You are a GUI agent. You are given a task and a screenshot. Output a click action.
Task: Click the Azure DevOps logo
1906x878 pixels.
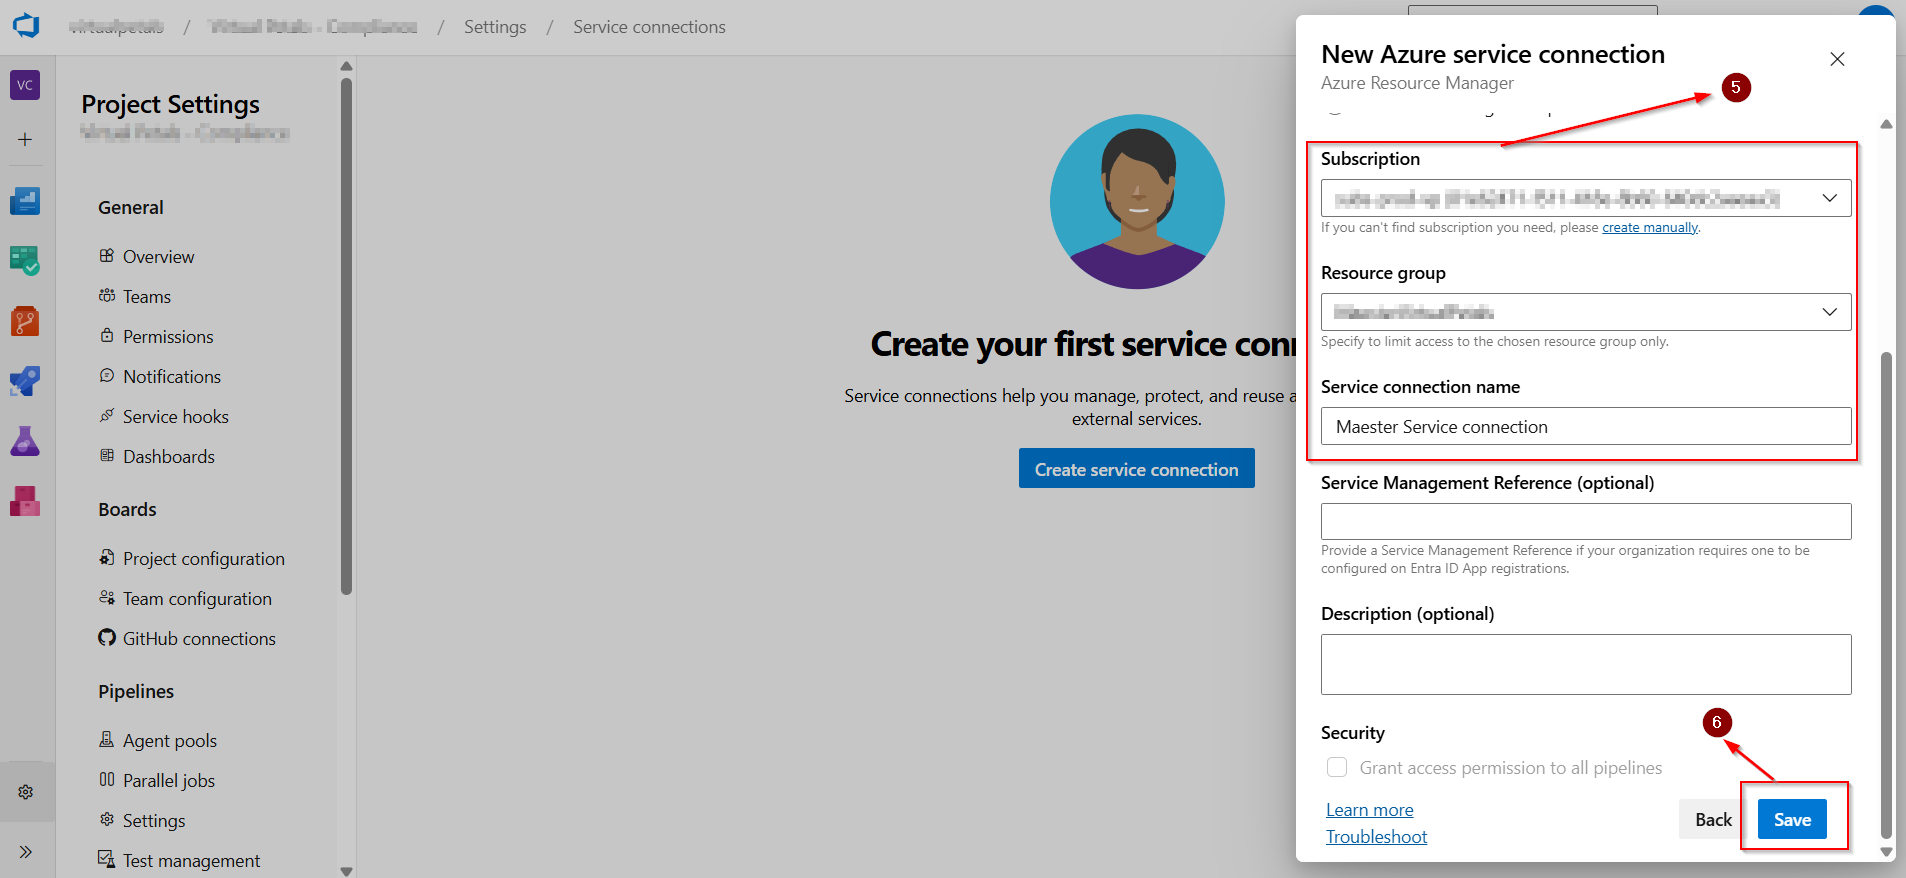tap(26, 26)
